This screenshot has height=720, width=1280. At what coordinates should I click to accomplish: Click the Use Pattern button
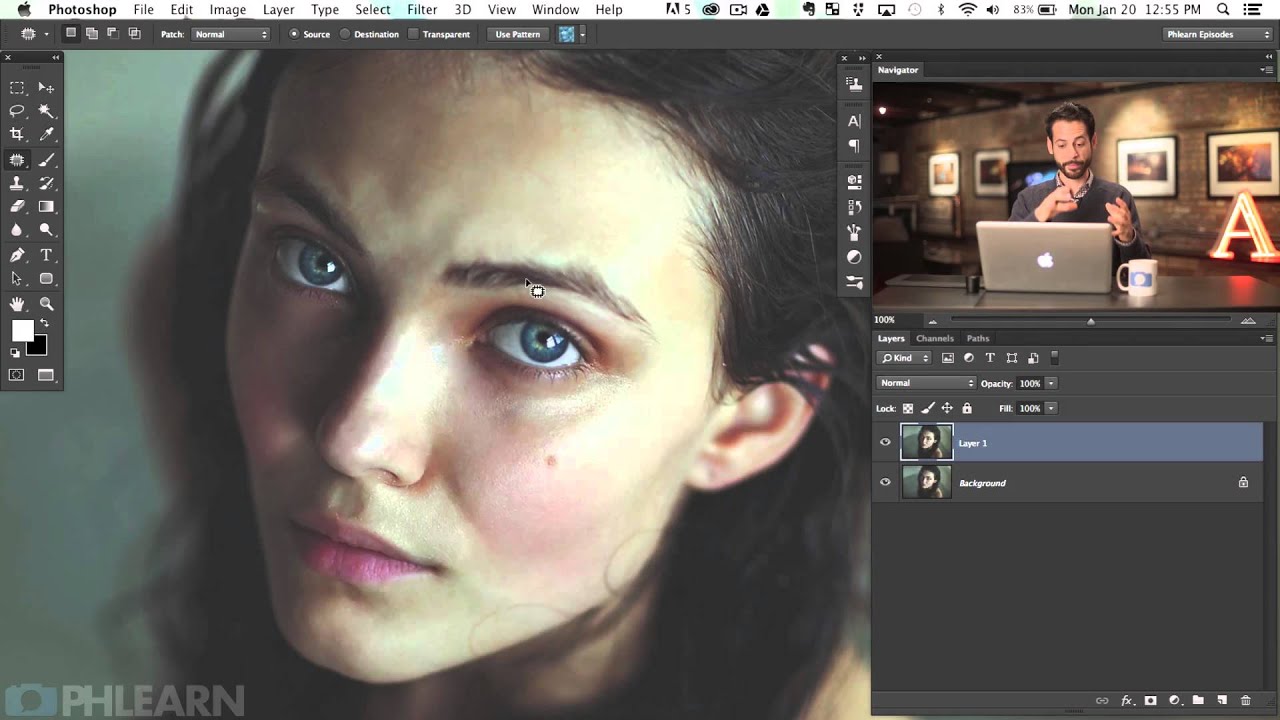coord(518,34)
